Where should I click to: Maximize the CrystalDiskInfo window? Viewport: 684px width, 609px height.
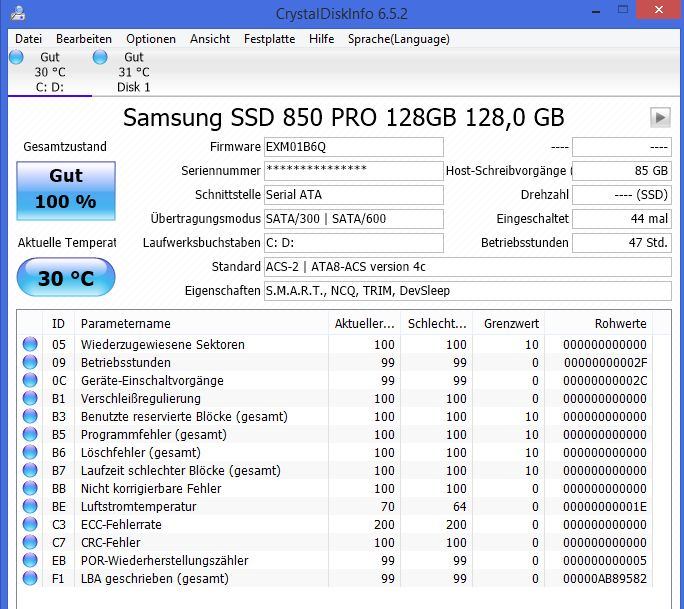623,10
